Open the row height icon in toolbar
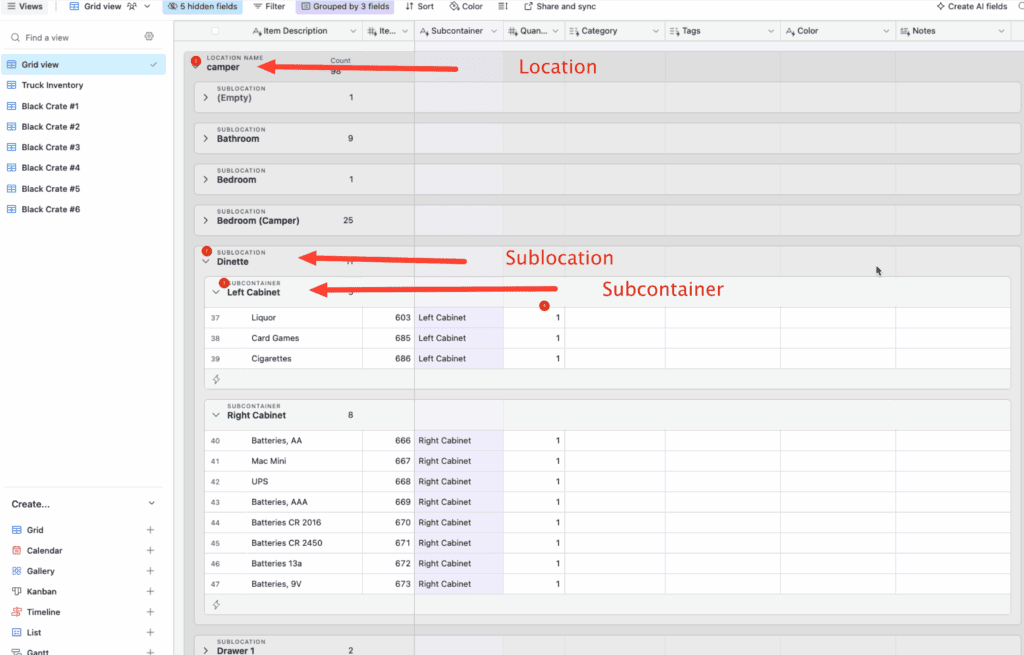The image size is (1024, 655). [503, 6]
